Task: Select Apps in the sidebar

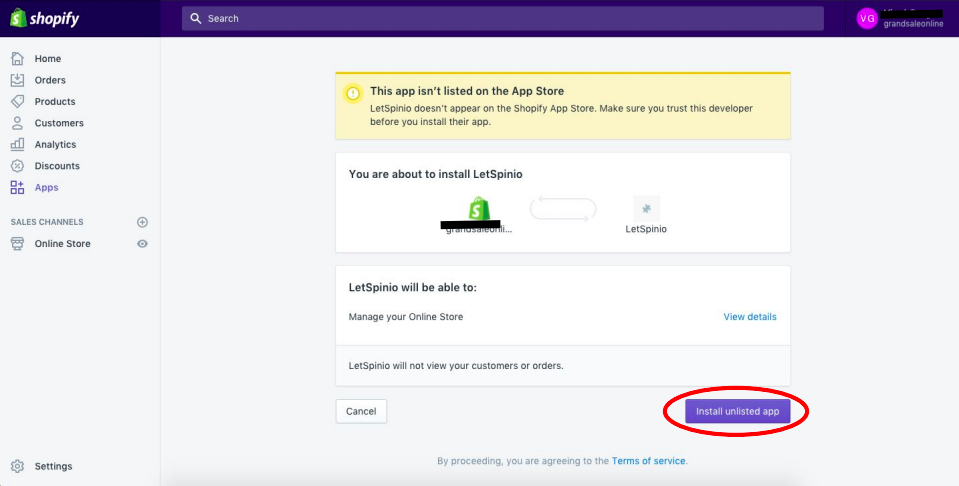Action: click(x=46, y=188)
